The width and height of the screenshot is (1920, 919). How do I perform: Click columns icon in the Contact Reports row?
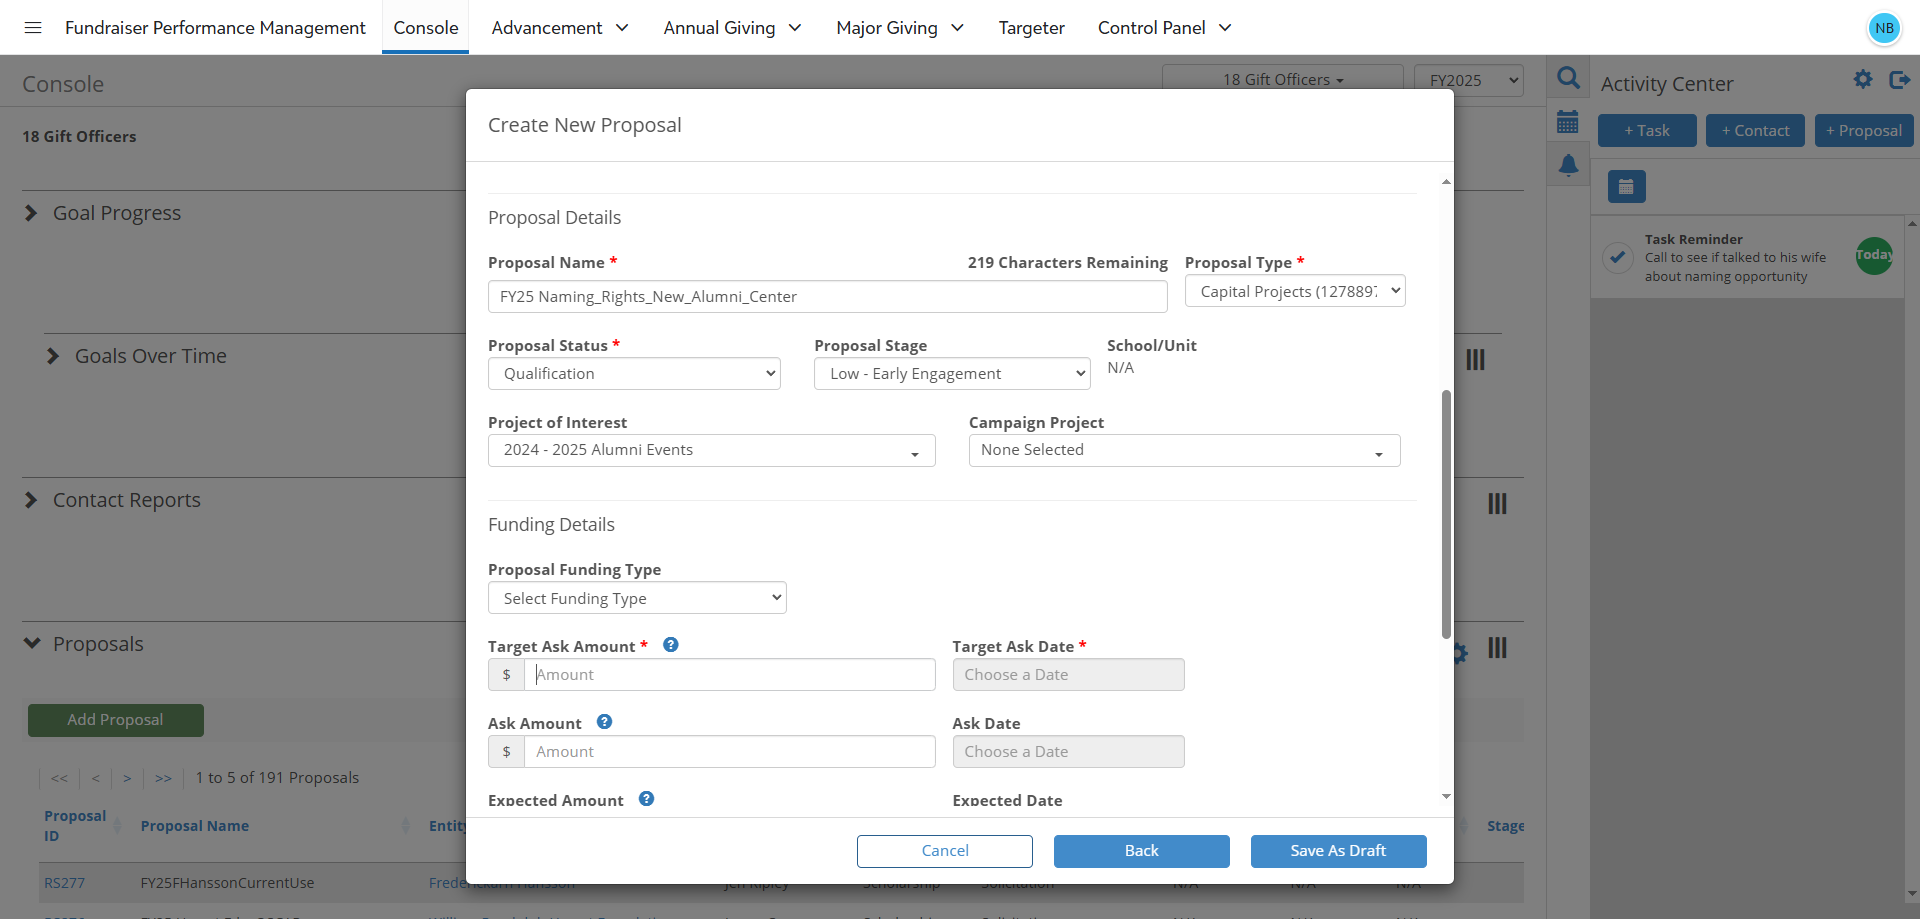pos(1497,503)
